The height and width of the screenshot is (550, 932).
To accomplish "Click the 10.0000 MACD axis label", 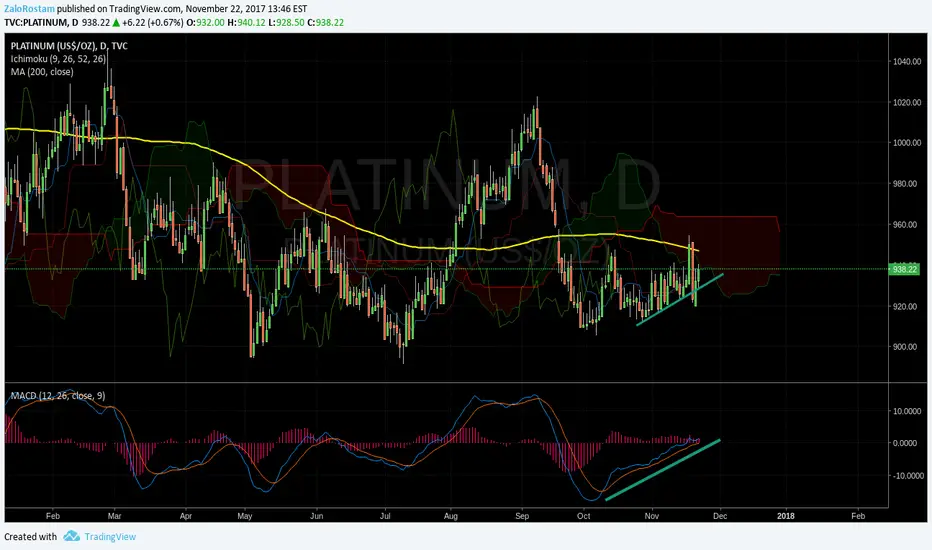I will (909, 411).
